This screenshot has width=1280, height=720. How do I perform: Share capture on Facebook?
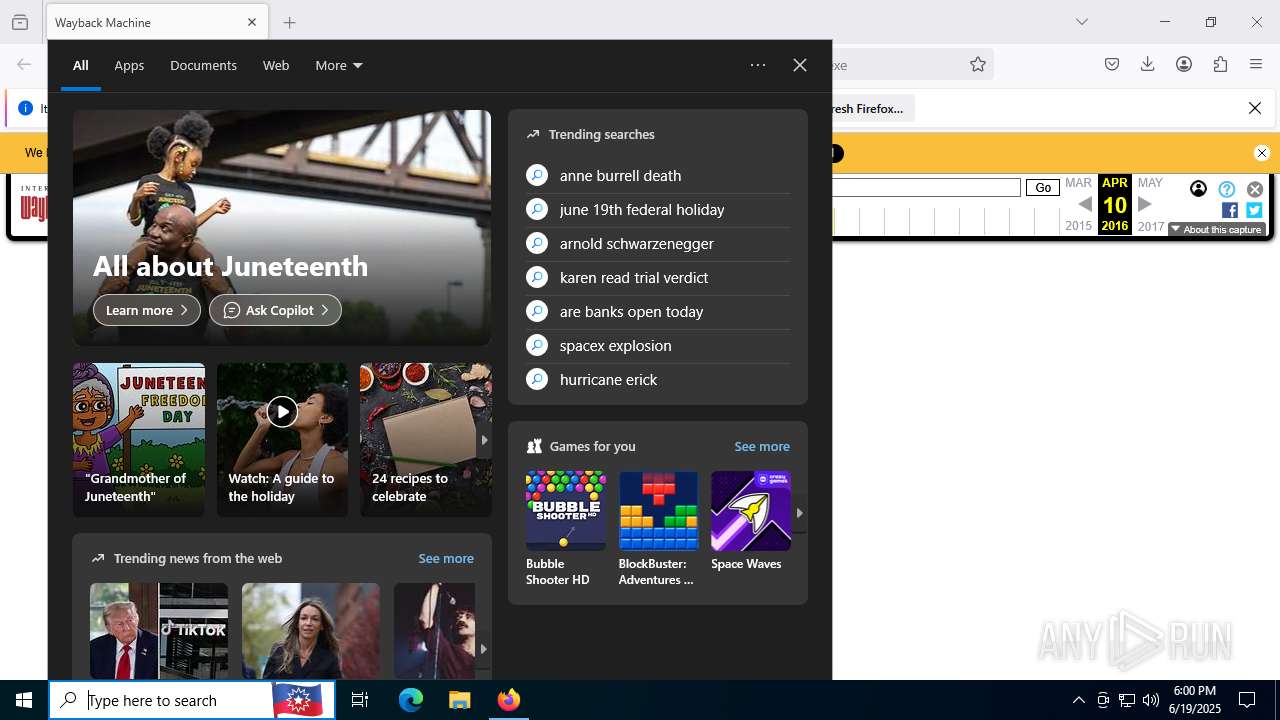[x=1230, y=210]
